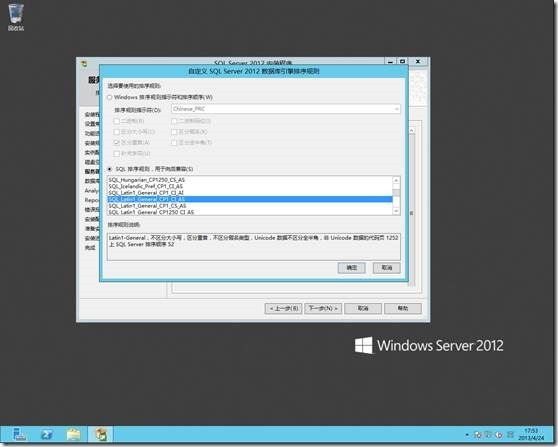The height and width of the screenshot is (447, 558).
Task: Open the Chinese_PRC collation designator dropdown
Action: click(285, 109)
